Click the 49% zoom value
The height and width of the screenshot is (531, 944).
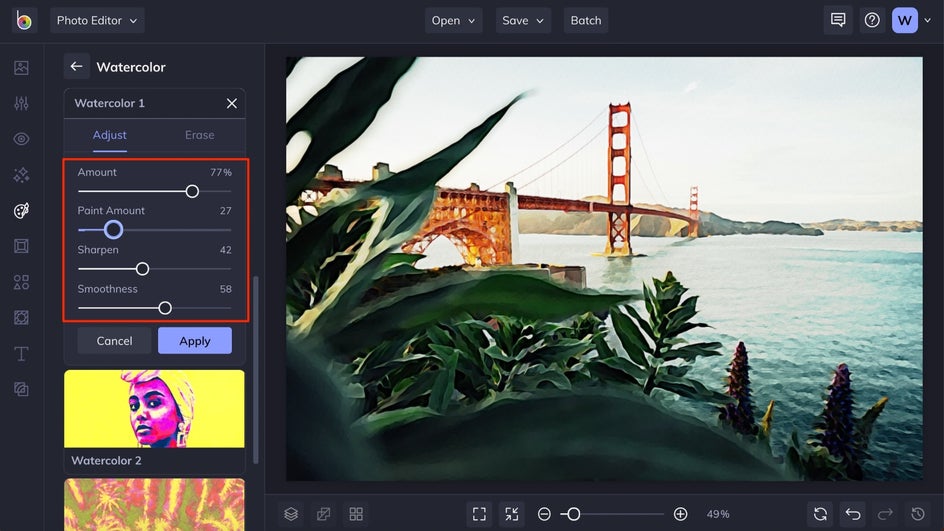718,514
